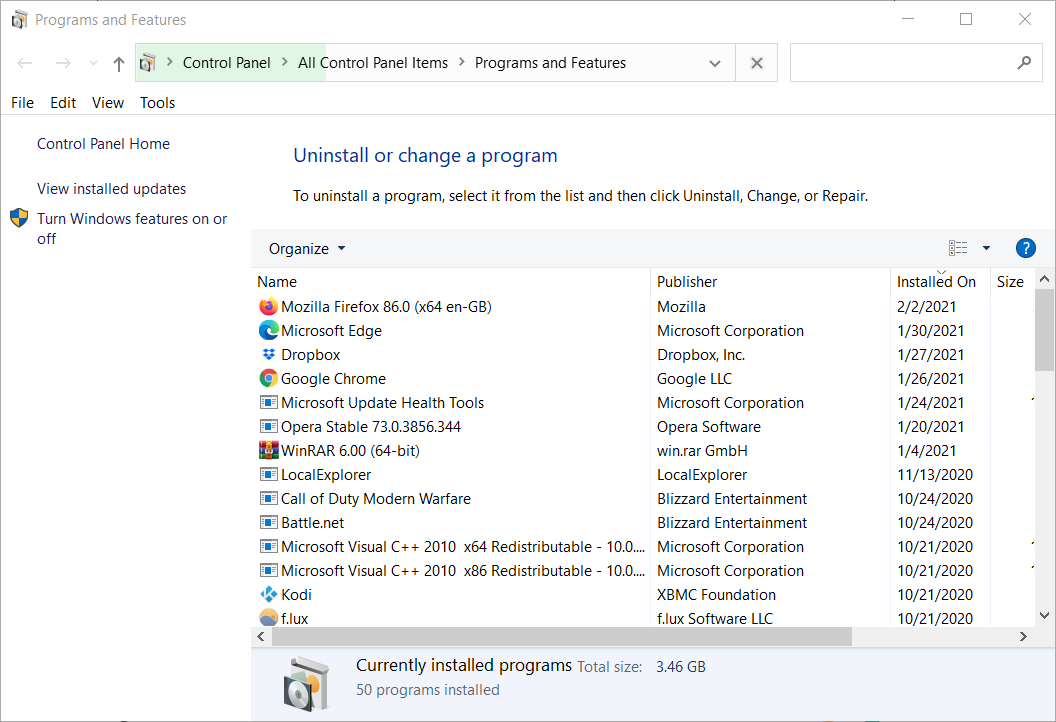Open the File menu

click(x=22, y=102)
